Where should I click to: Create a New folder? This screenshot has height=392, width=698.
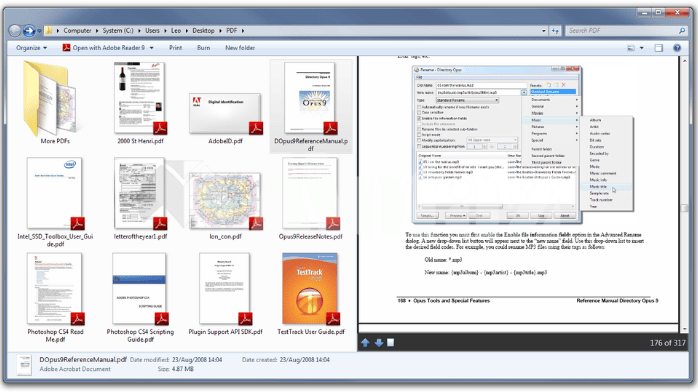point(240,48)
